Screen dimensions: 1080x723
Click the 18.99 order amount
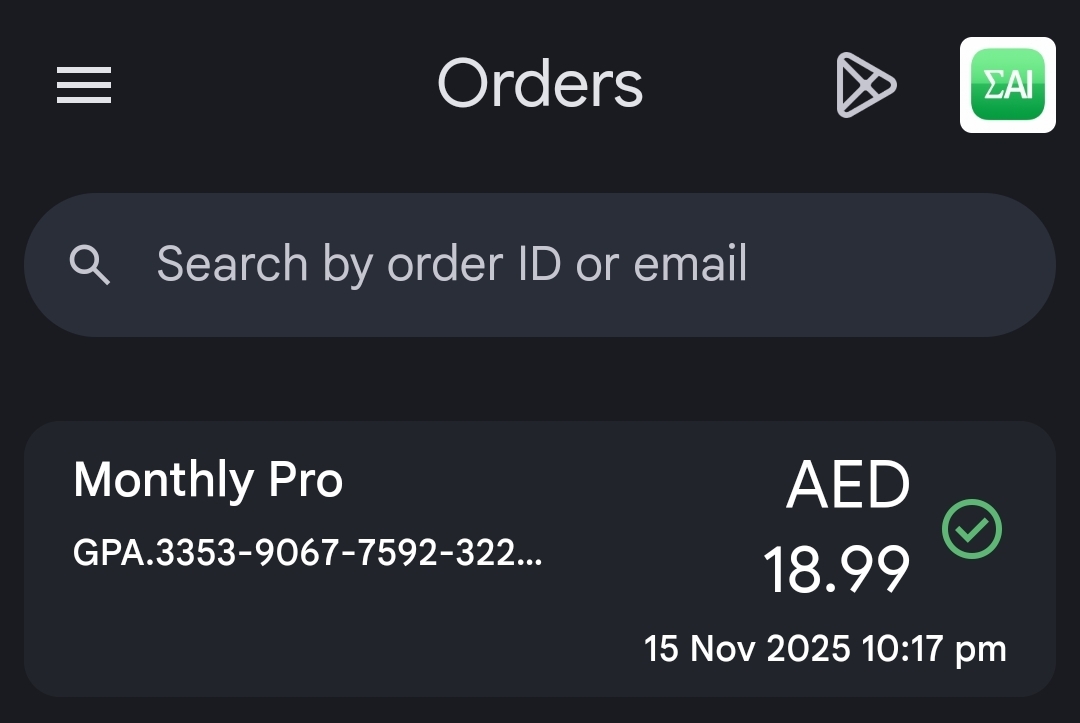(x=836, y=570)
